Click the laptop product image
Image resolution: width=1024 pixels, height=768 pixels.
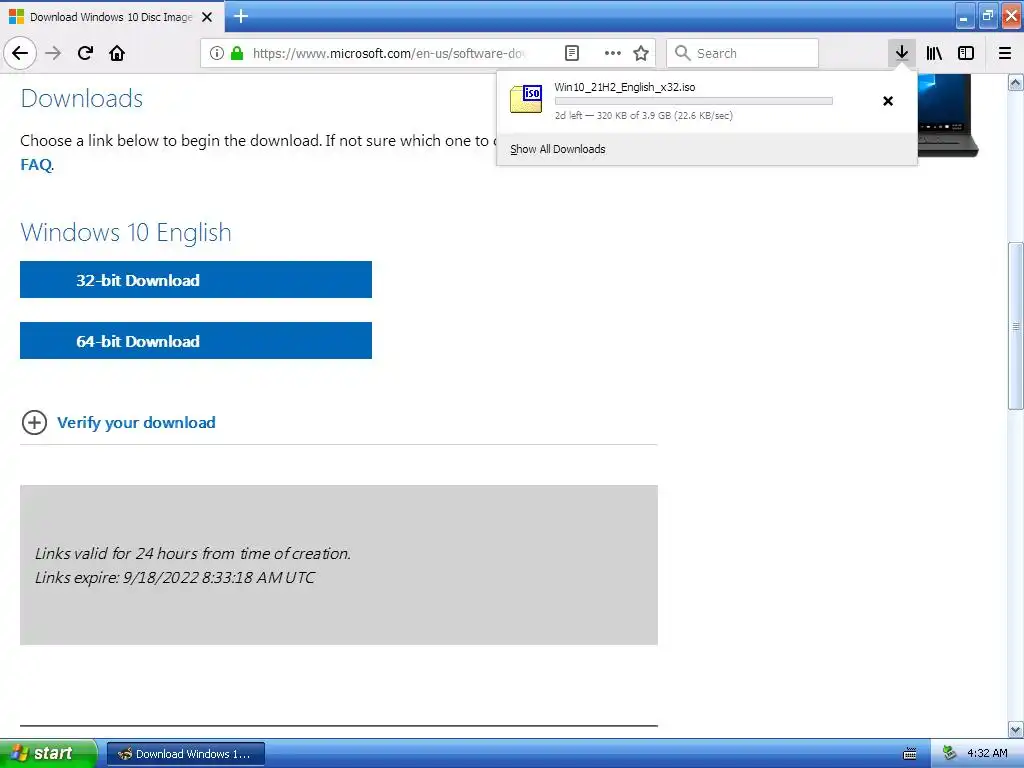click(x=948, y=115)
